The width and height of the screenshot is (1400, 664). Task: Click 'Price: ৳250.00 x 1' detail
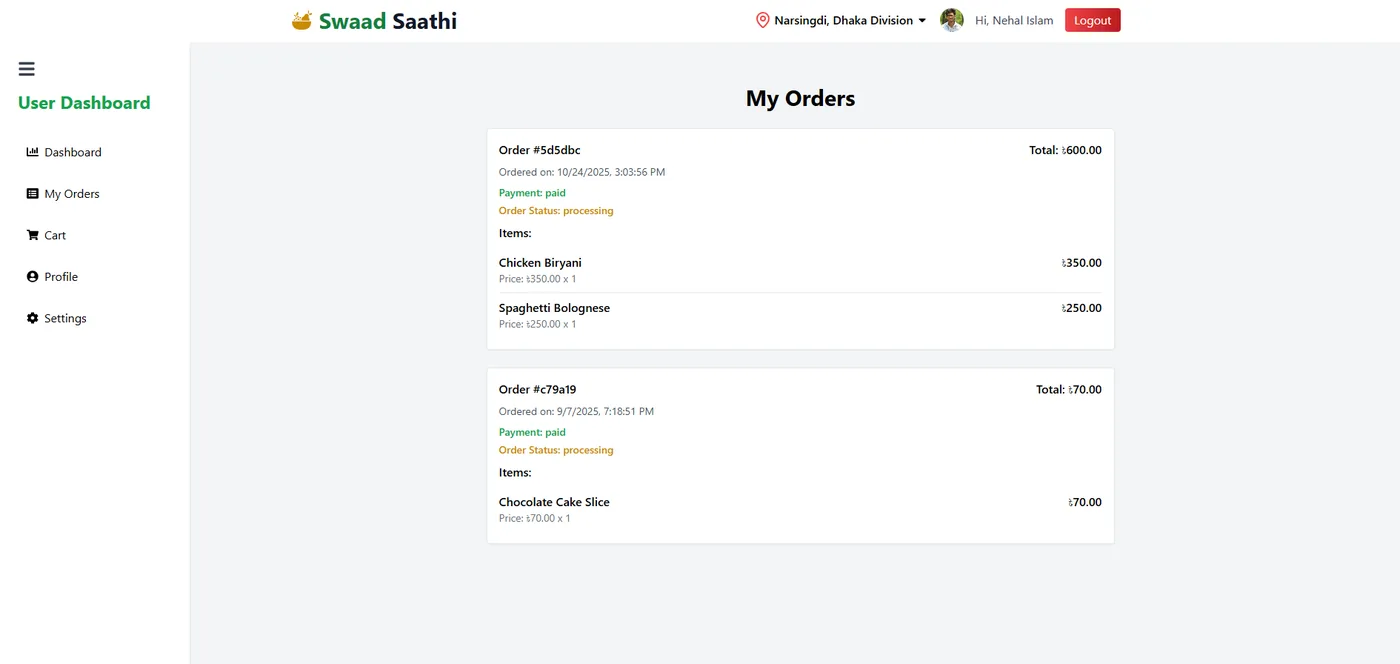coord(538,324)
